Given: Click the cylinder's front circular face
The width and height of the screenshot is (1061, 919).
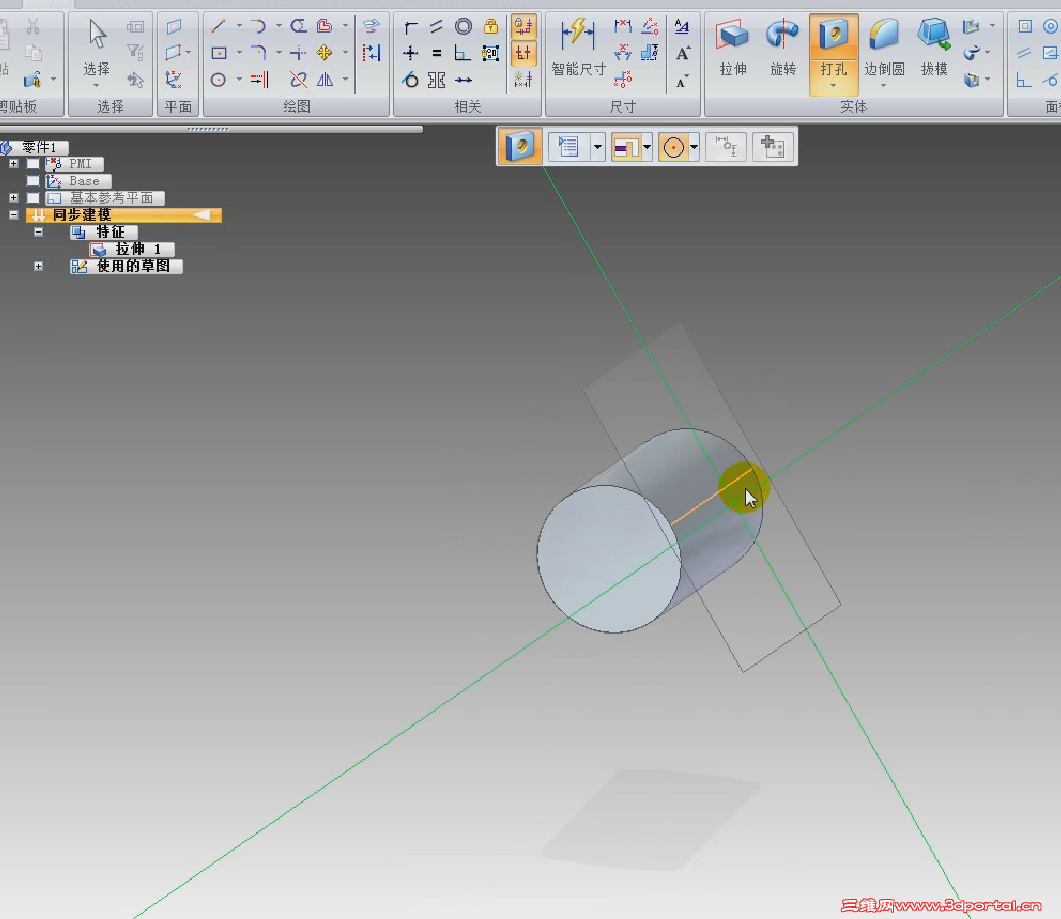Looking at the screenshot, I should click(x=608, y=559).
